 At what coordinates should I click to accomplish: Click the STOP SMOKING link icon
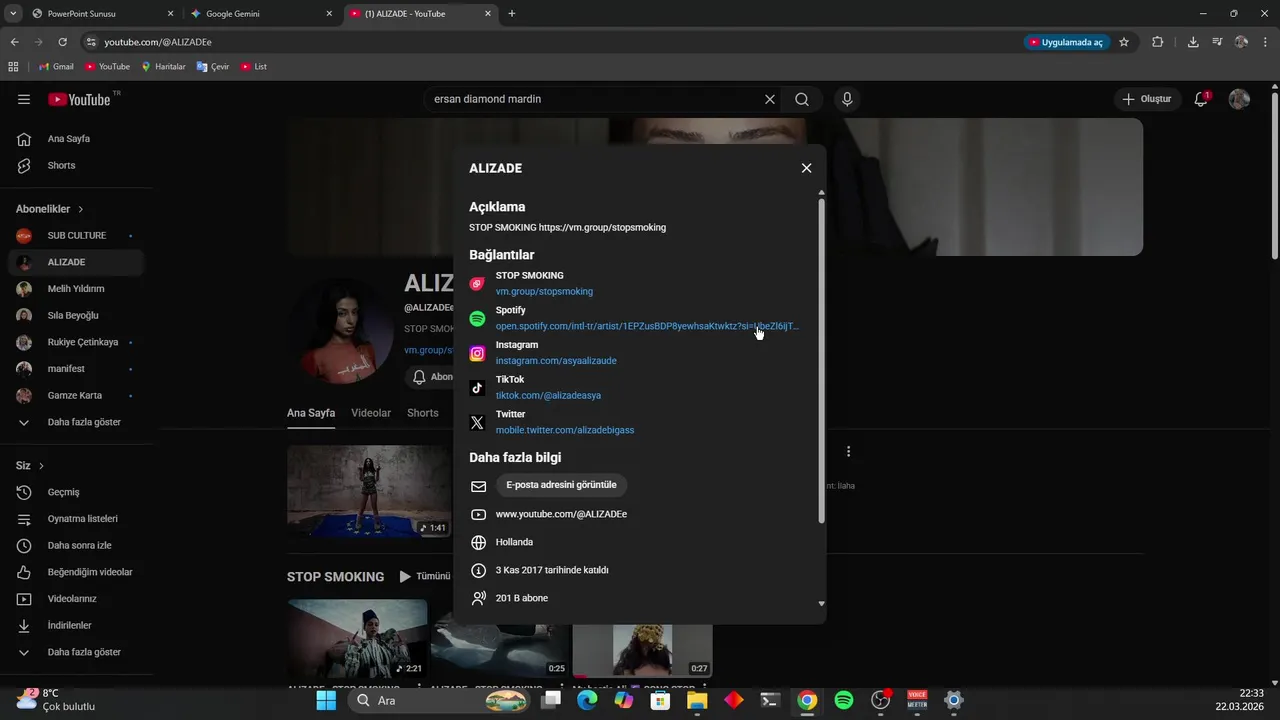[477, 284]
